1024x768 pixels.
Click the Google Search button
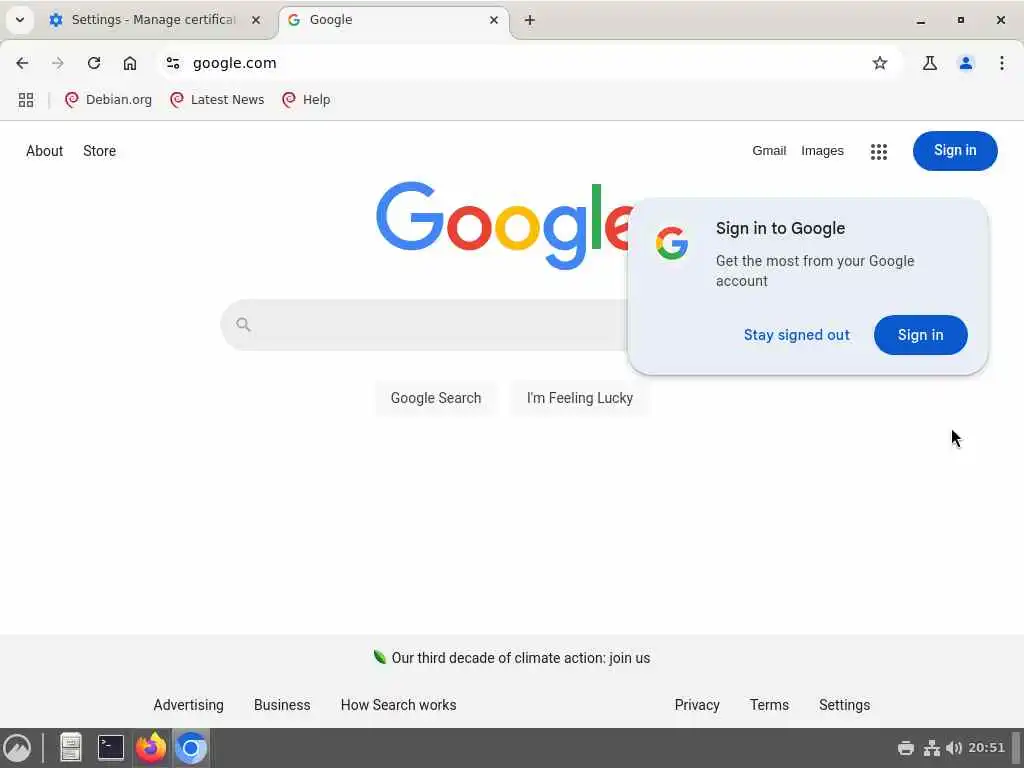(436, 398)
